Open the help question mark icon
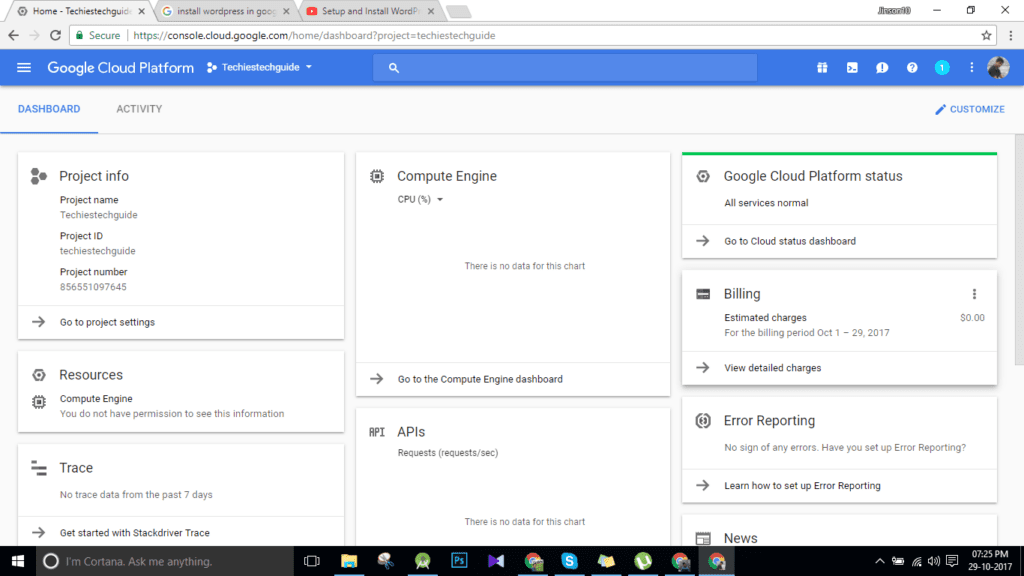This screenshot has width=1024, height=576. click(912, 67)
